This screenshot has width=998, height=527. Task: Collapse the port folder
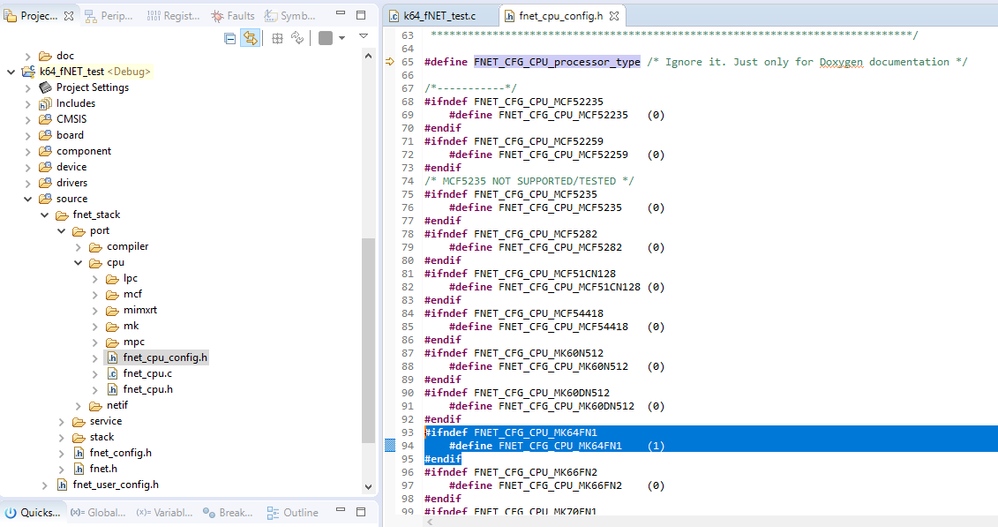(61, 231)
